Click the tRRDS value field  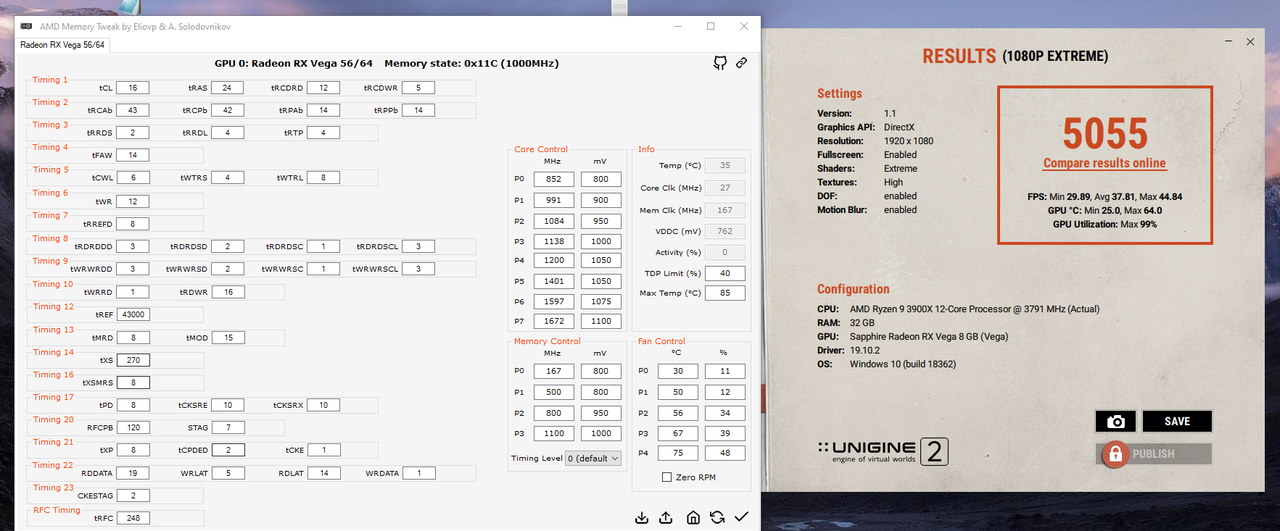pyautogui.click(x=133, y=132)
